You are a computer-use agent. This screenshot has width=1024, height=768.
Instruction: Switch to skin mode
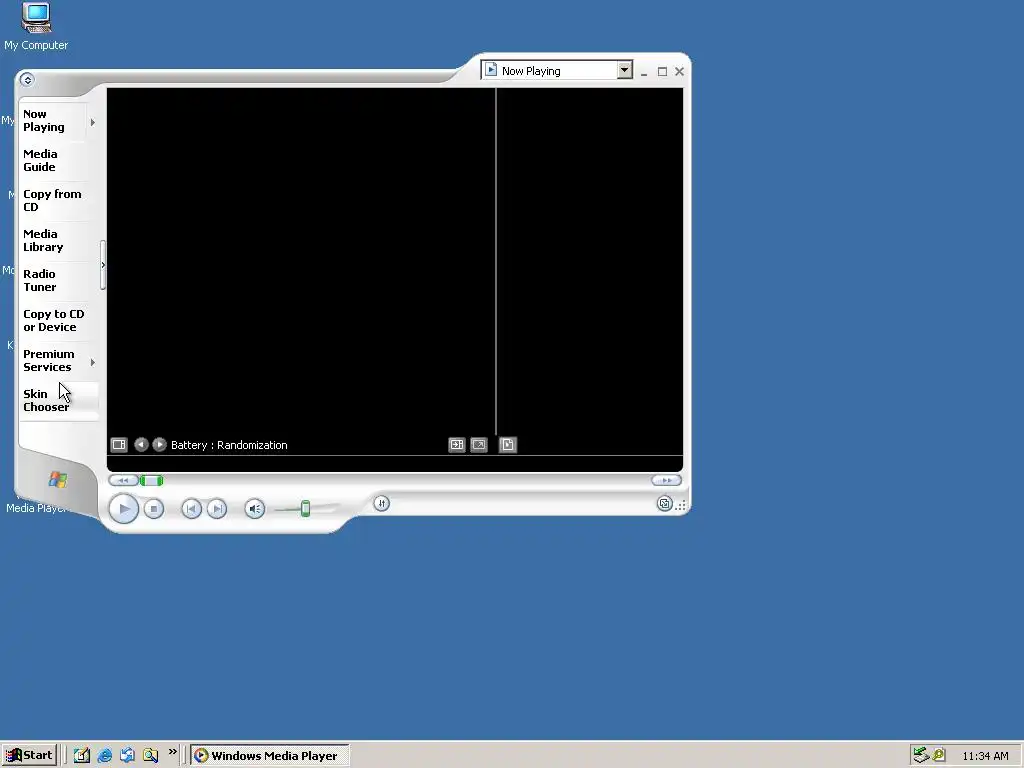point(664,504)
